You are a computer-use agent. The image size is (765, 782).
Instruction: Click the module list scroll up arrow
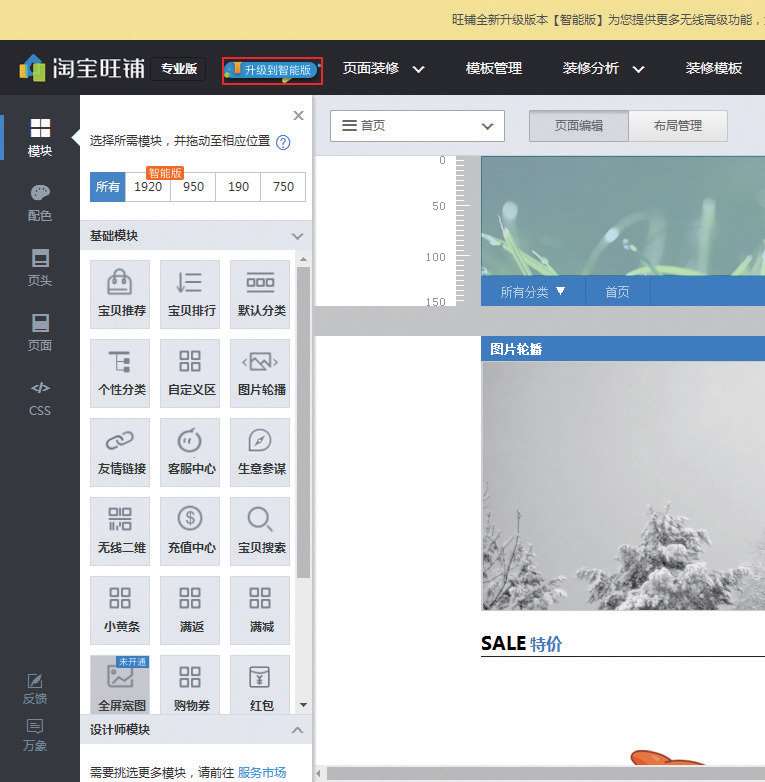(x=303, y=260)
